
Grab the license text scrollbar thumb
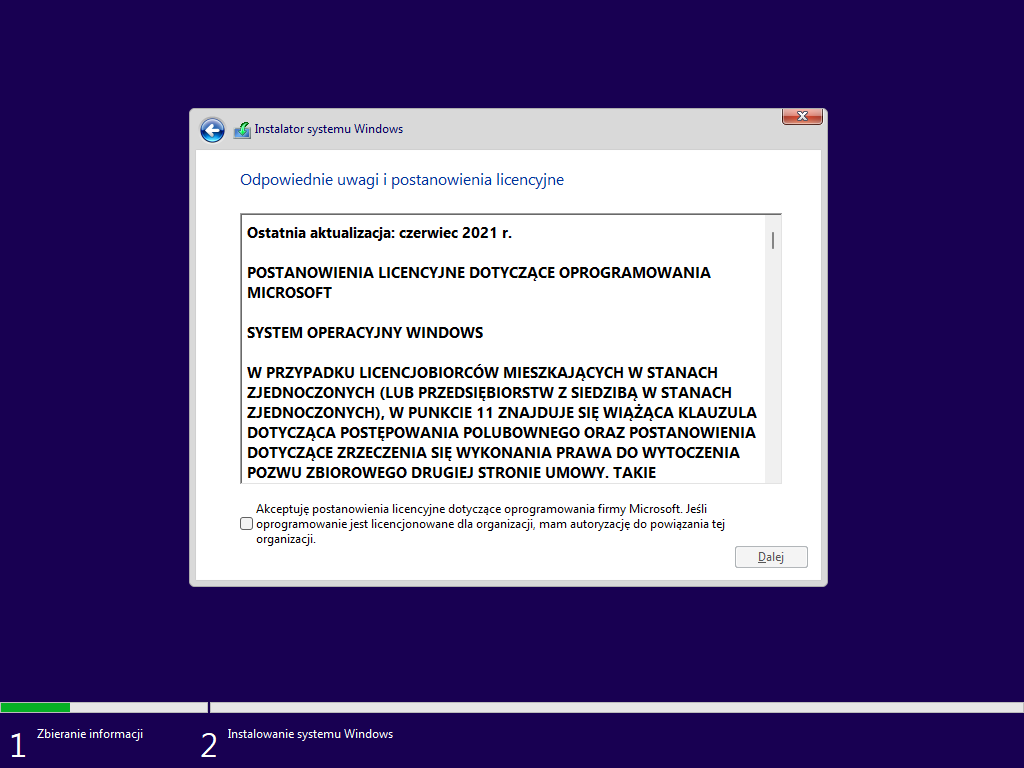coord(773,240)
